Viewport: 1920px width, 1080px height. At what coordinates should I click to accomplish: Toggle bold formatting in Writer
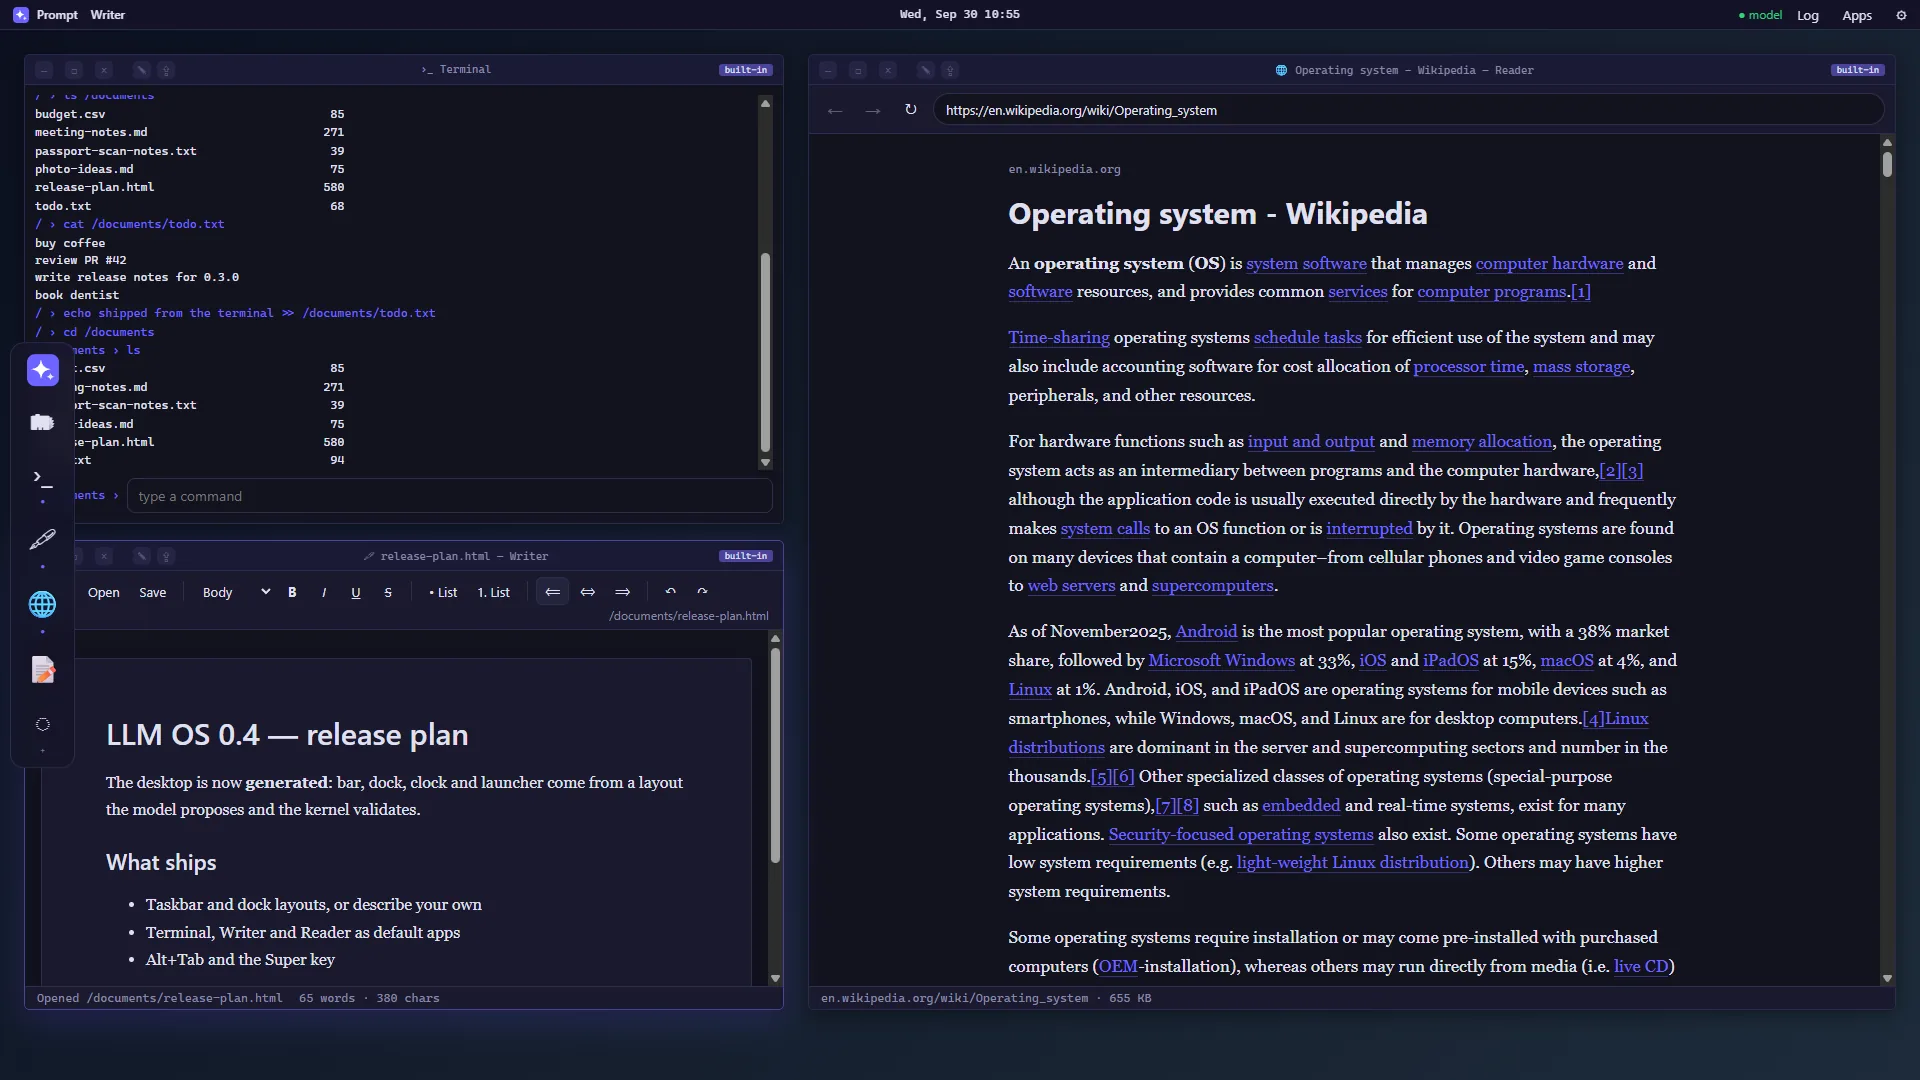[292, 592]
